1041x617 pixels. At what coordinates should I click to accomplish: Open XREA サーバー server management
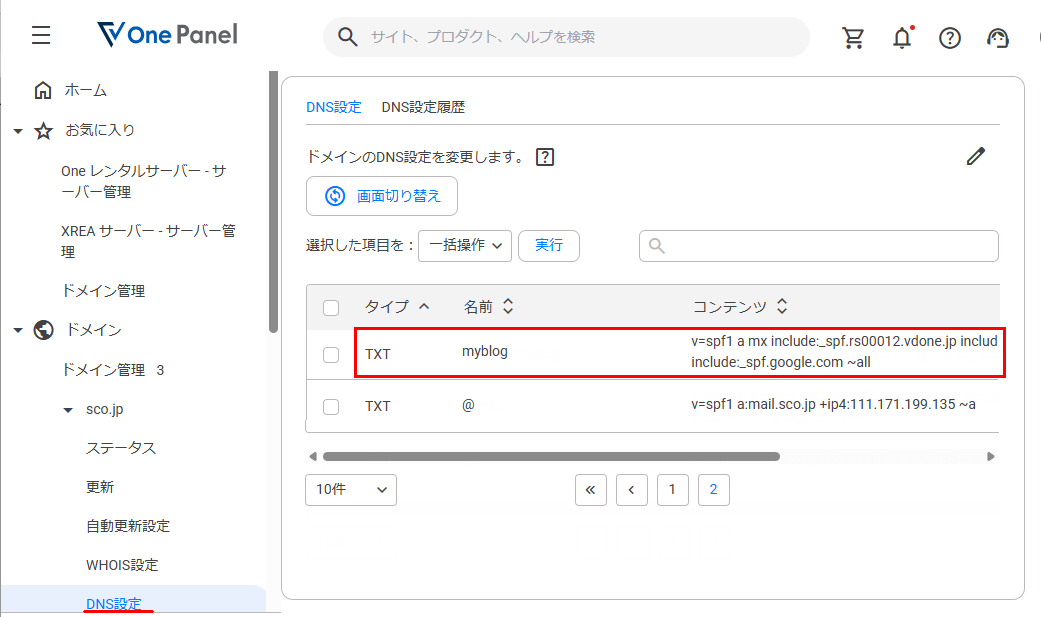coord(148,241)
